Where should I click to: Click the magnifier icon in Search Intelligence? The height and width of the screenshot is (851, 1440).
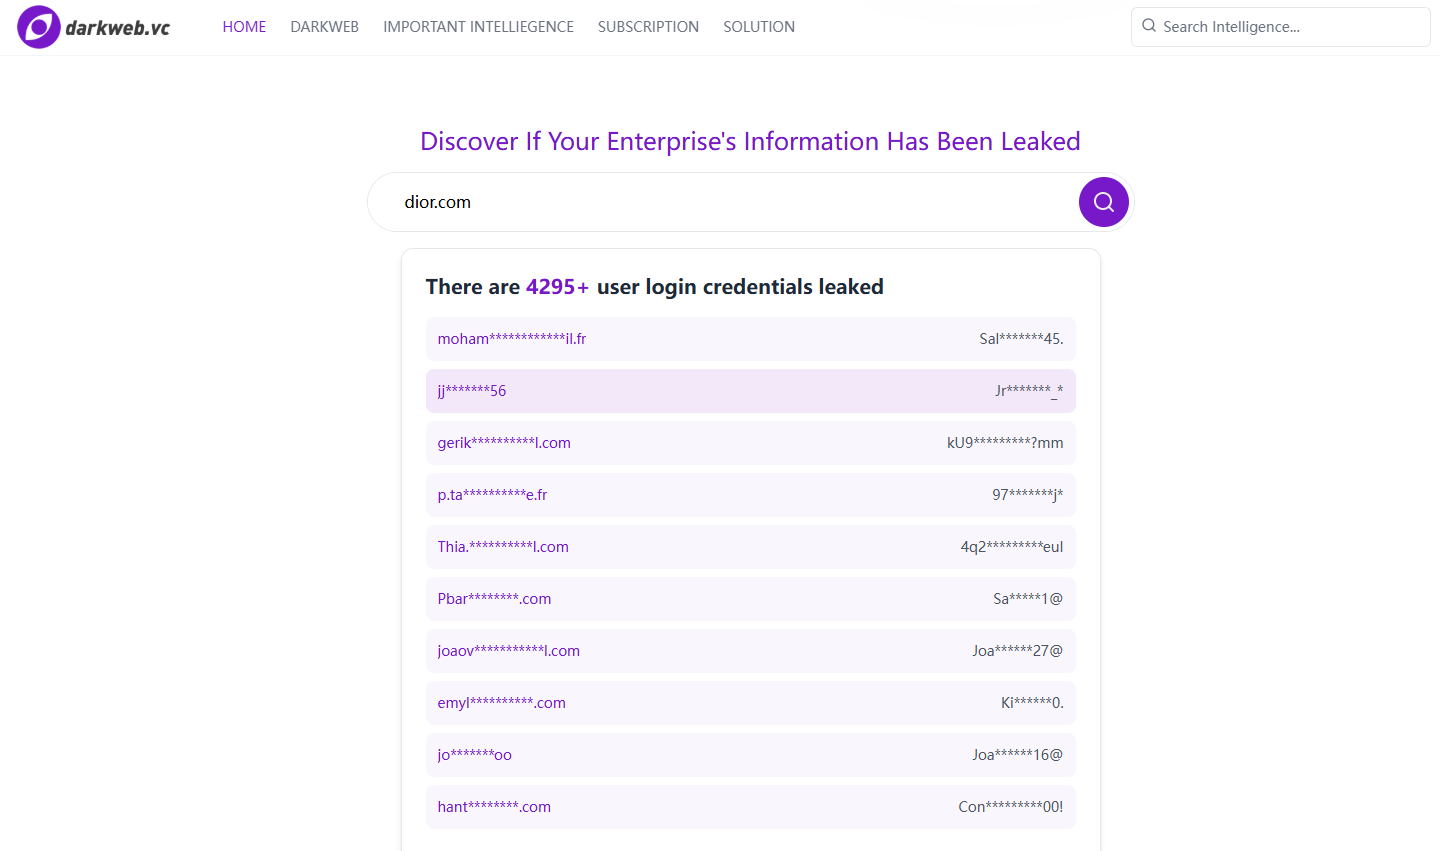pos(1149,26)
